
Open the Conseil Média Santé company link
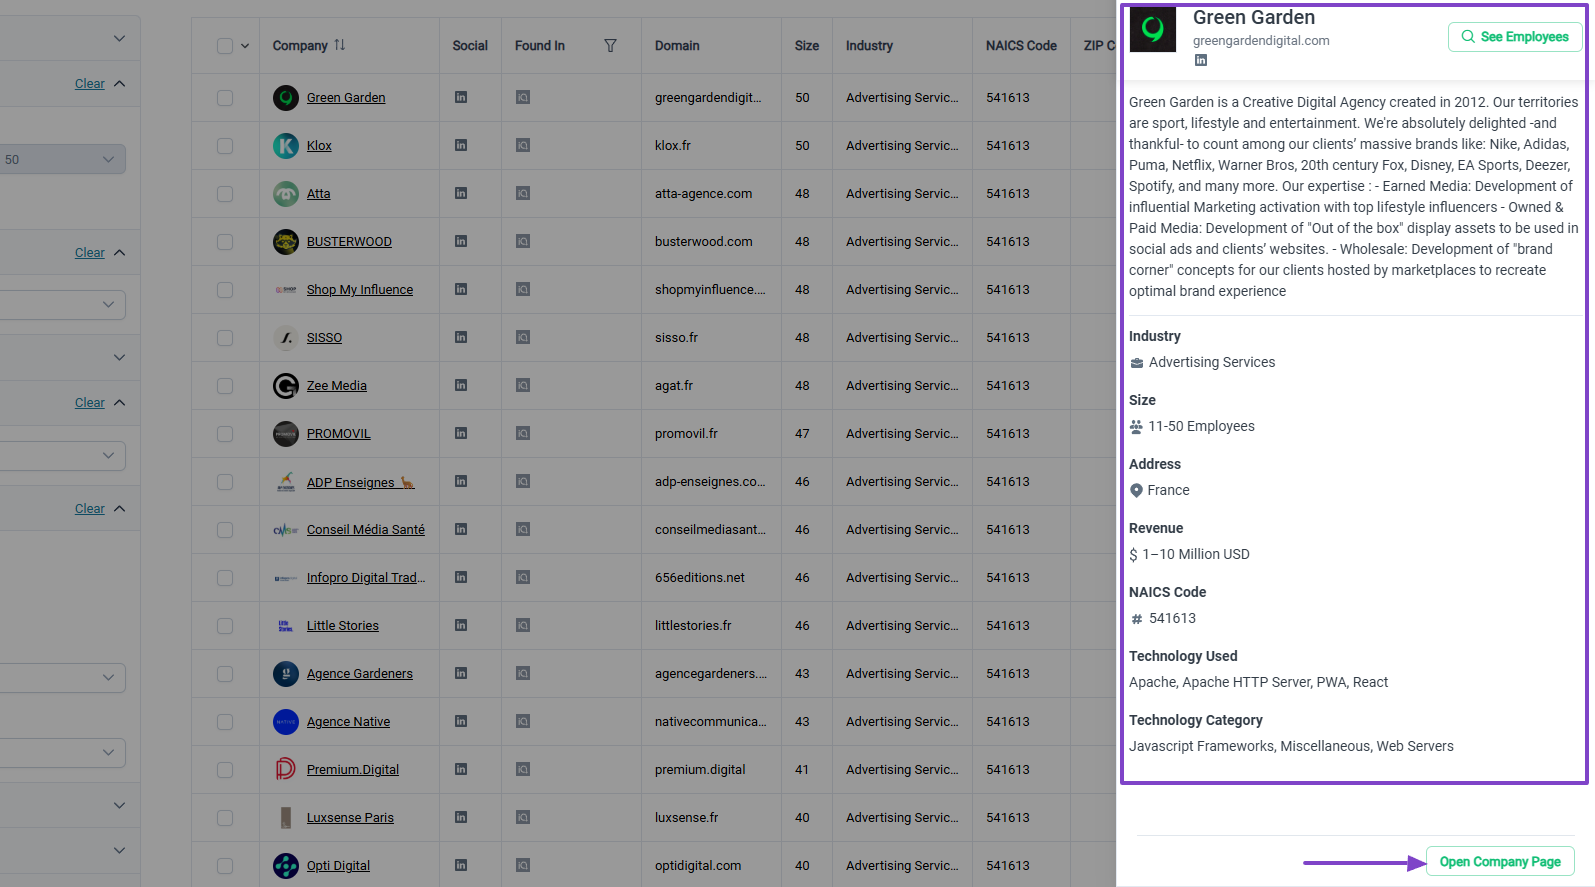tap(366, 530)
